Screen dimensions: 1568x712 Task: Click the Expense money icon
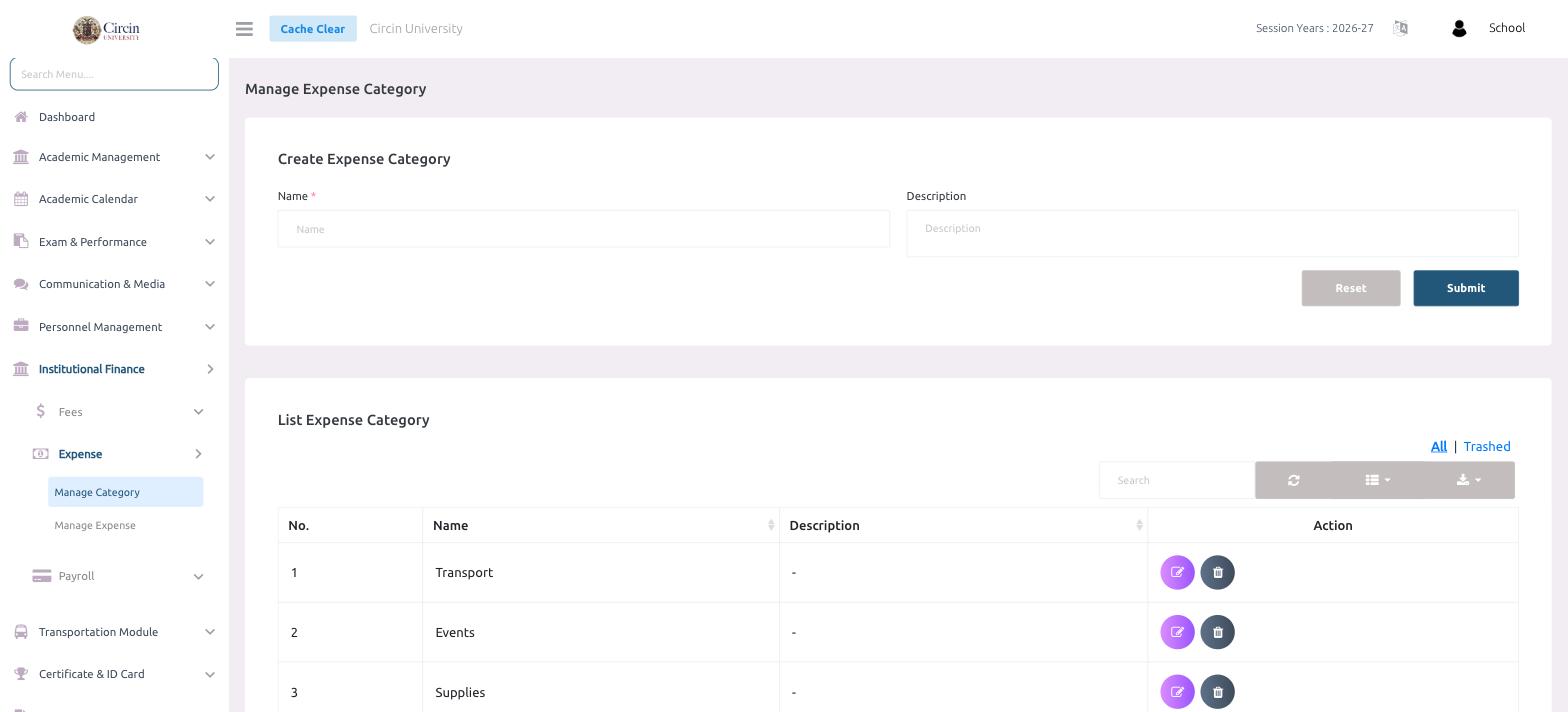pos(40,454)
